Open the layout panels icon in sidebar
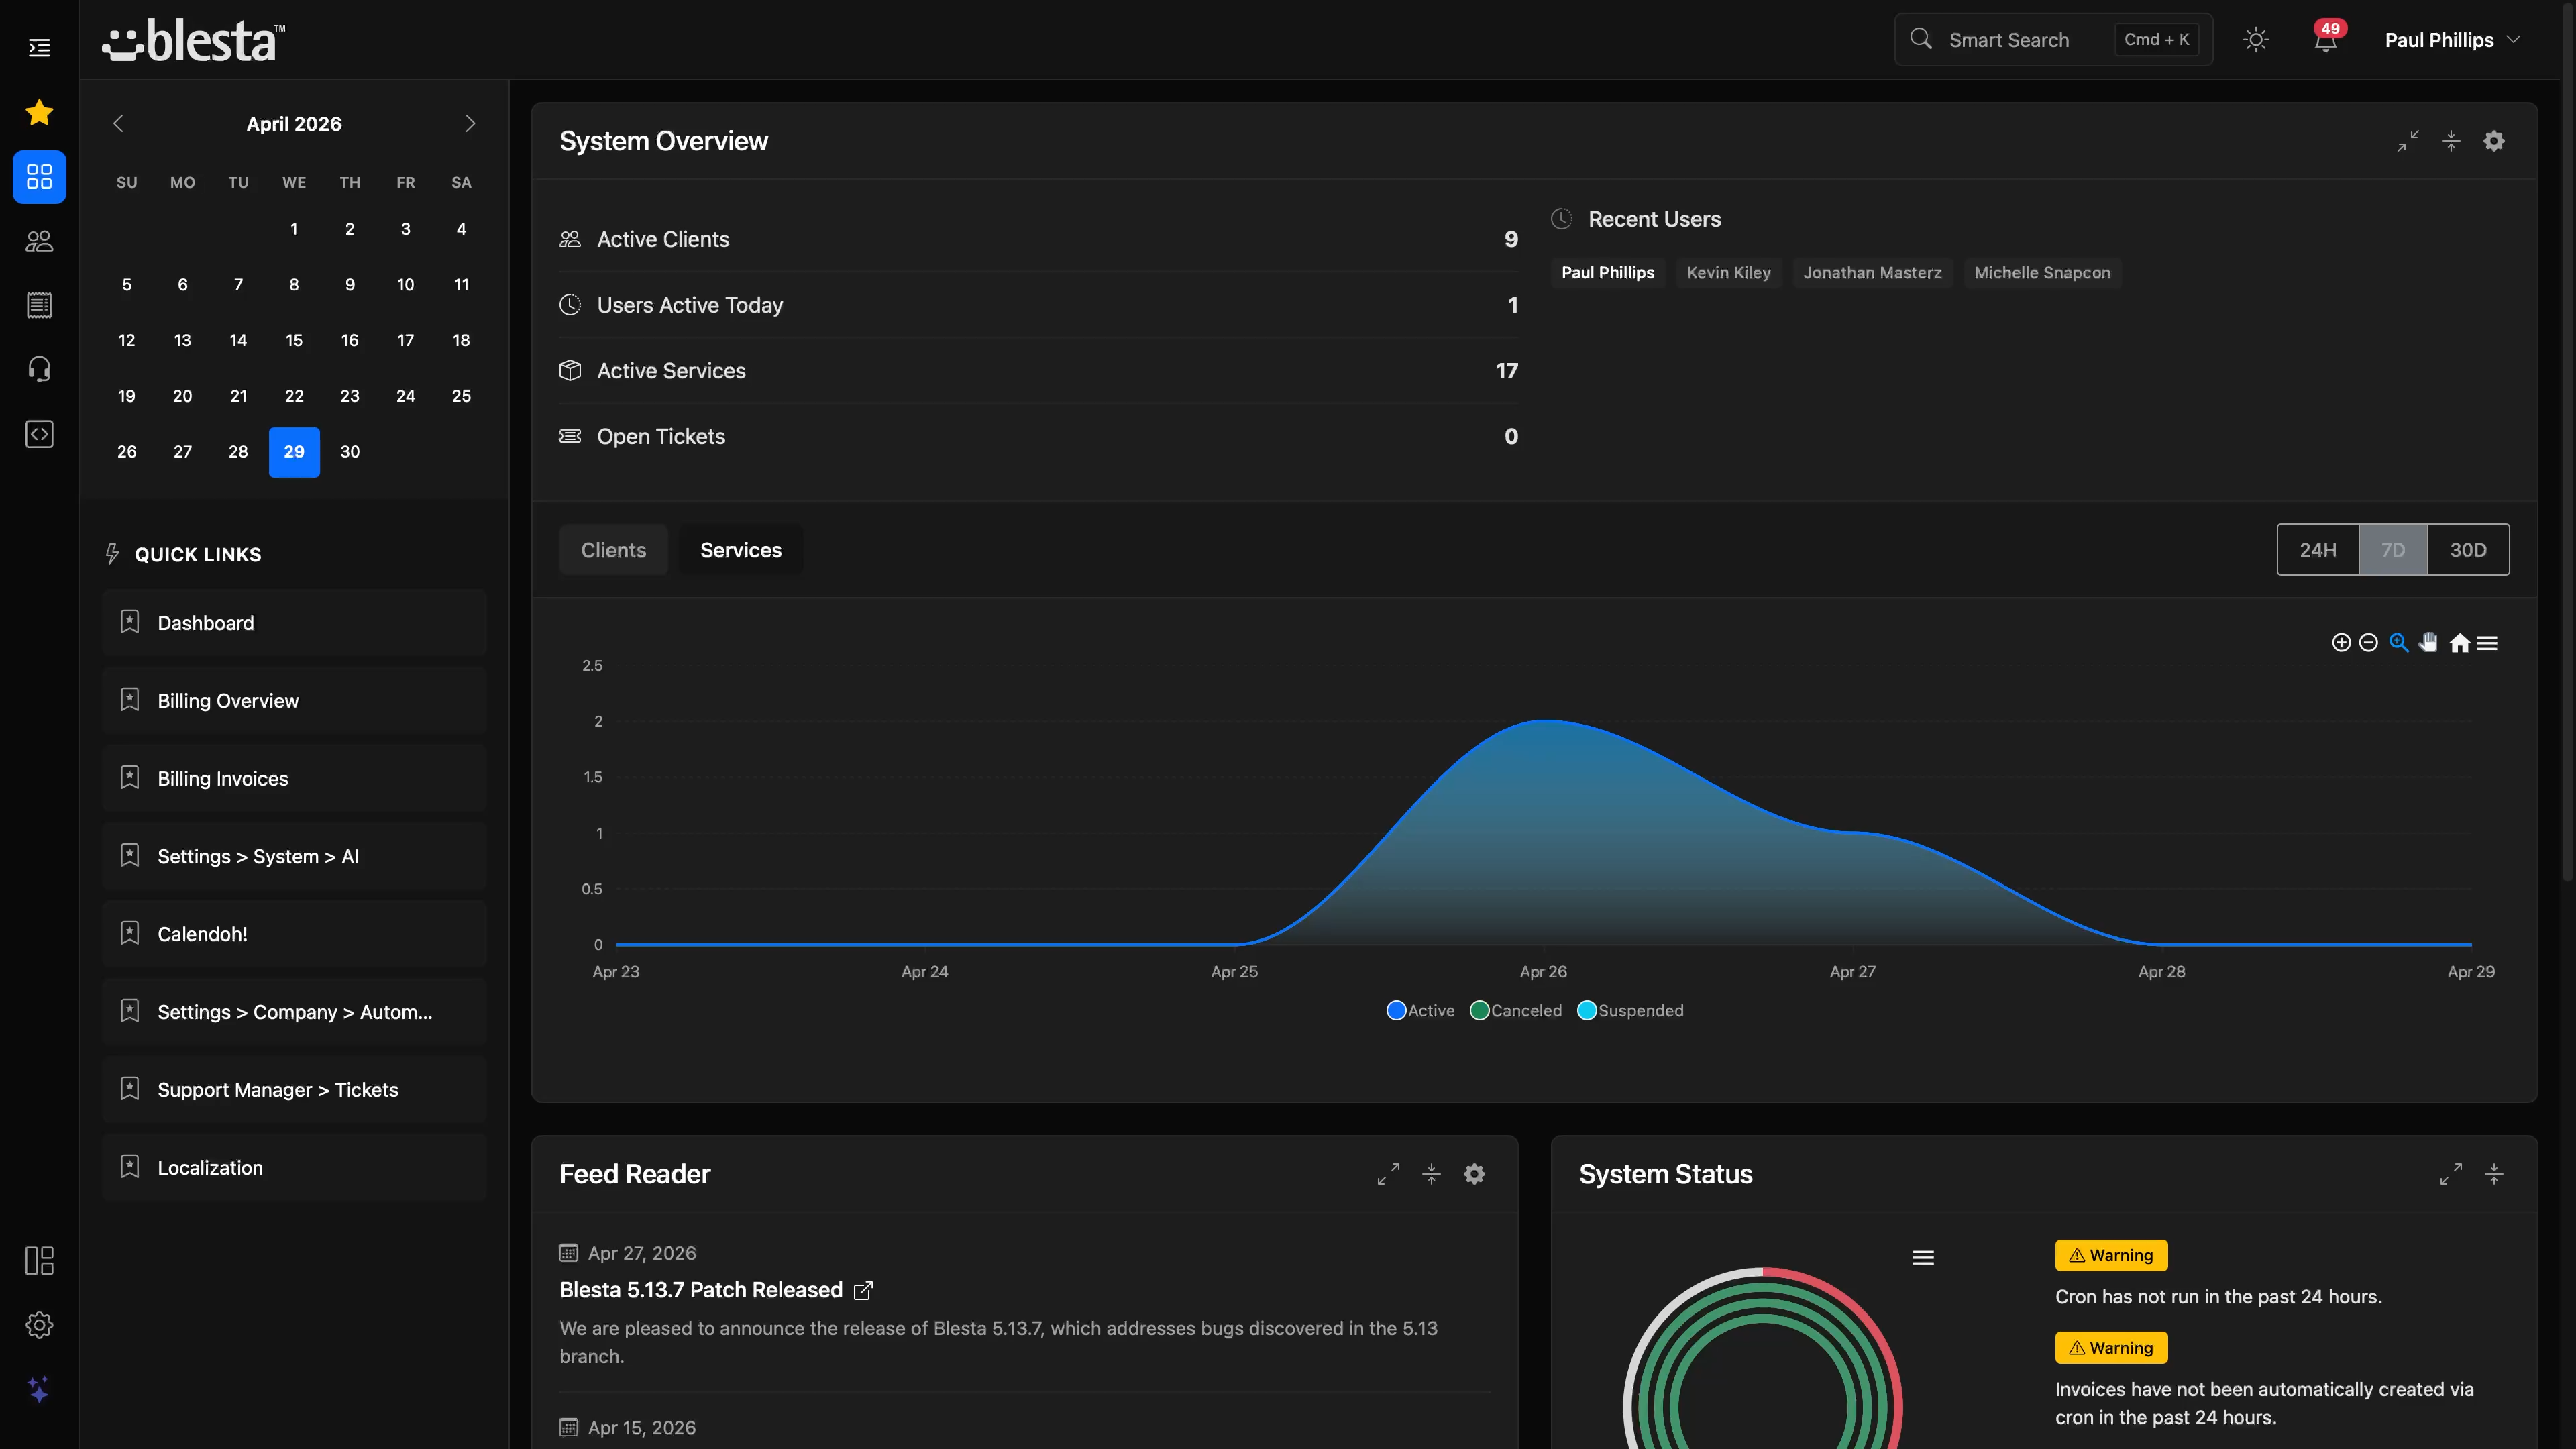 tap(39, 1260)
